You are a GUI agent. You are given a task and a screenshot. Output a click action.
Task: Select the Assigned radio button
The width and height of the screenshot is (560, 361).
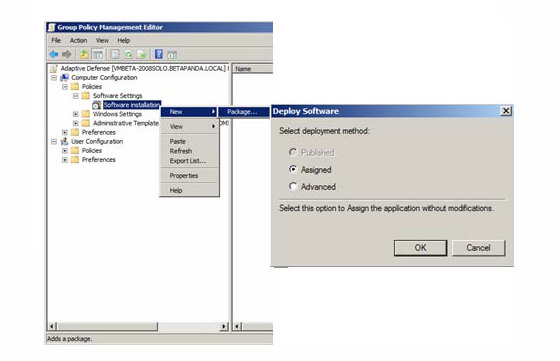[x=293, y=169]
